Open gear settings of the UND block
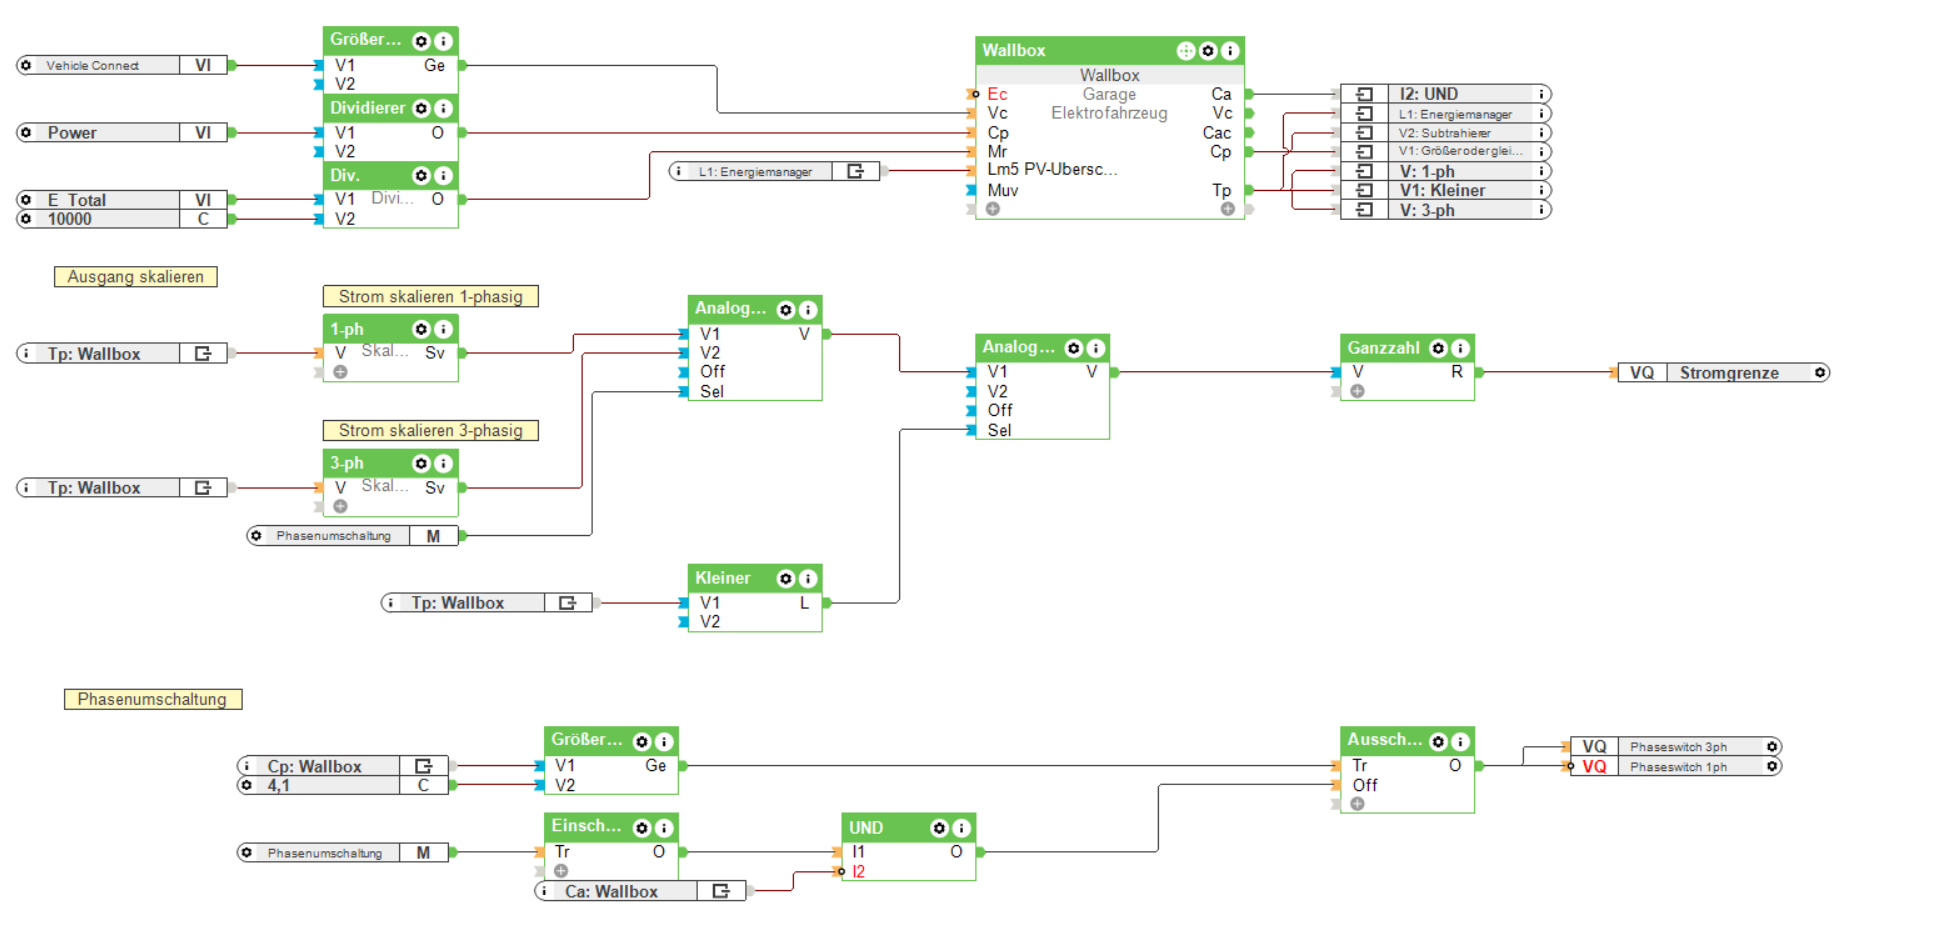 pyautogui.click(x=939, y=828)
